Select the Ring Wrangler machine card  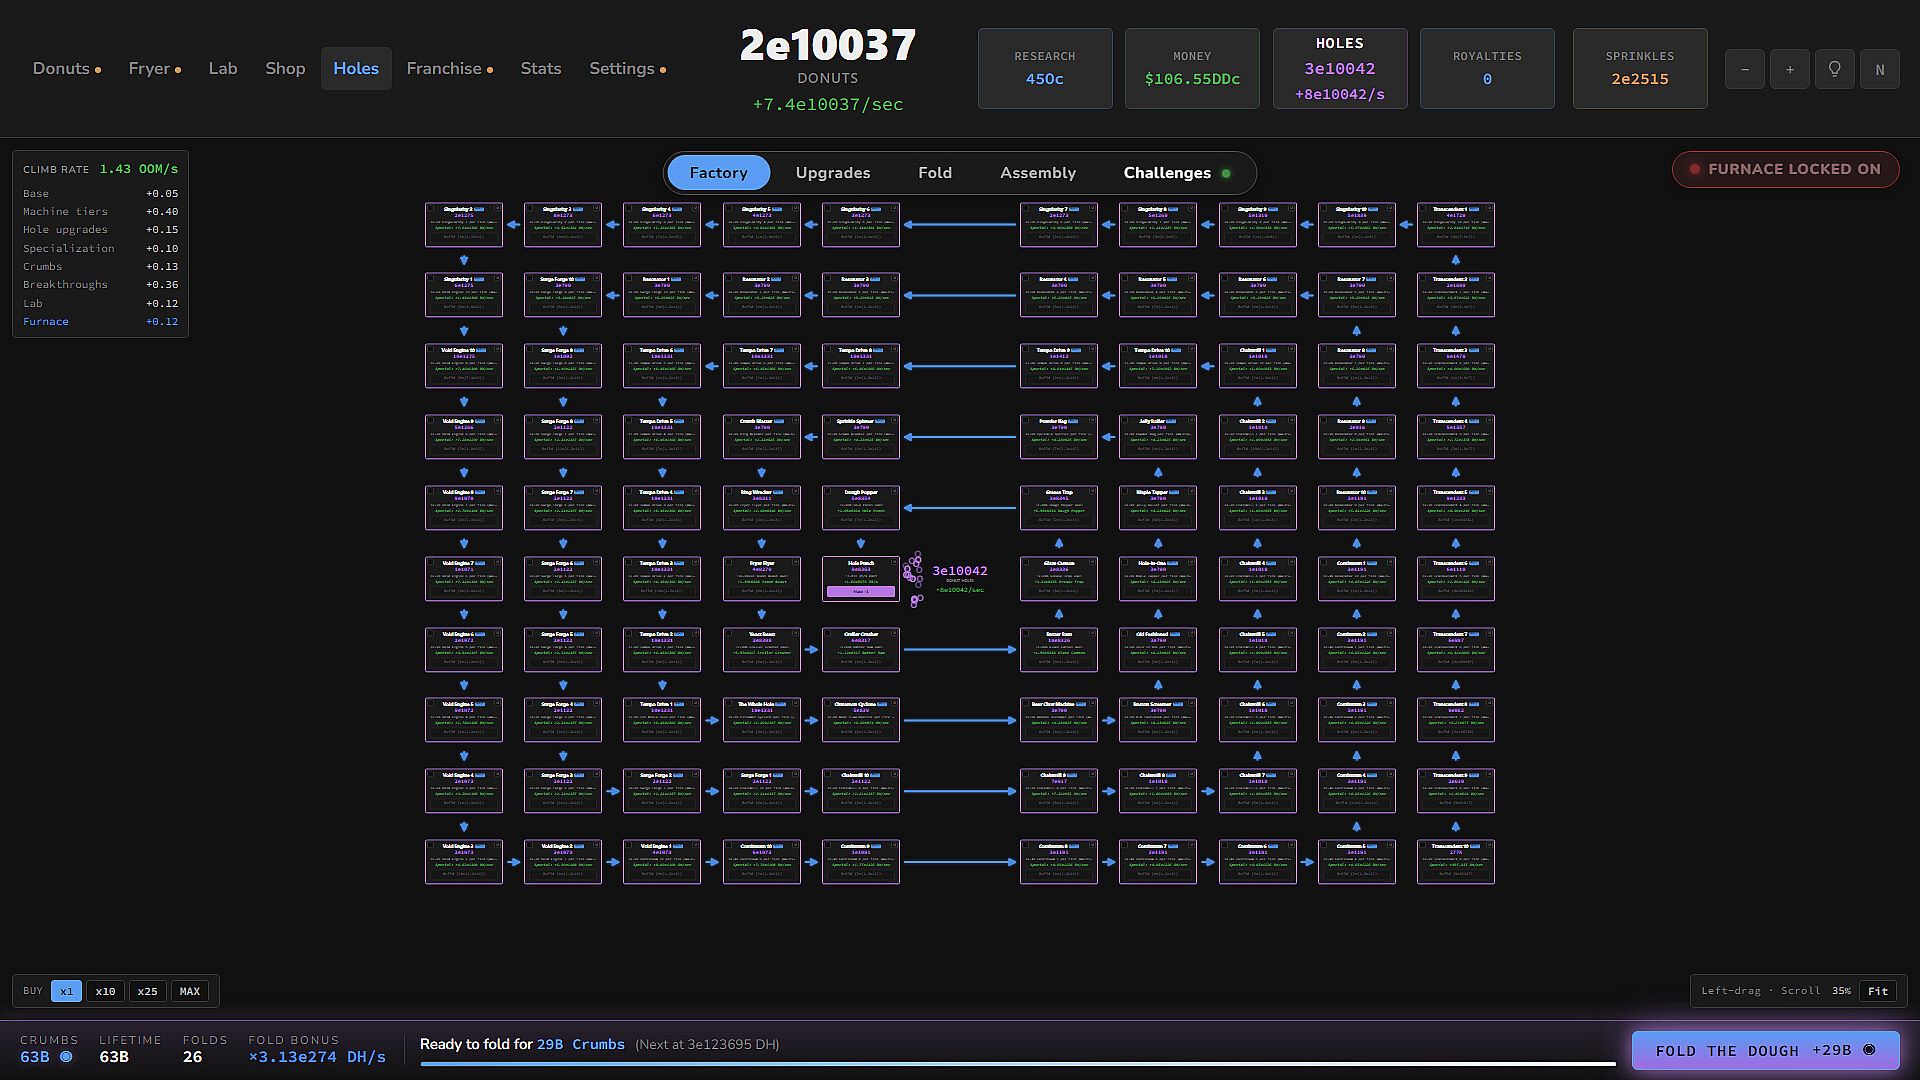point(761,508)
